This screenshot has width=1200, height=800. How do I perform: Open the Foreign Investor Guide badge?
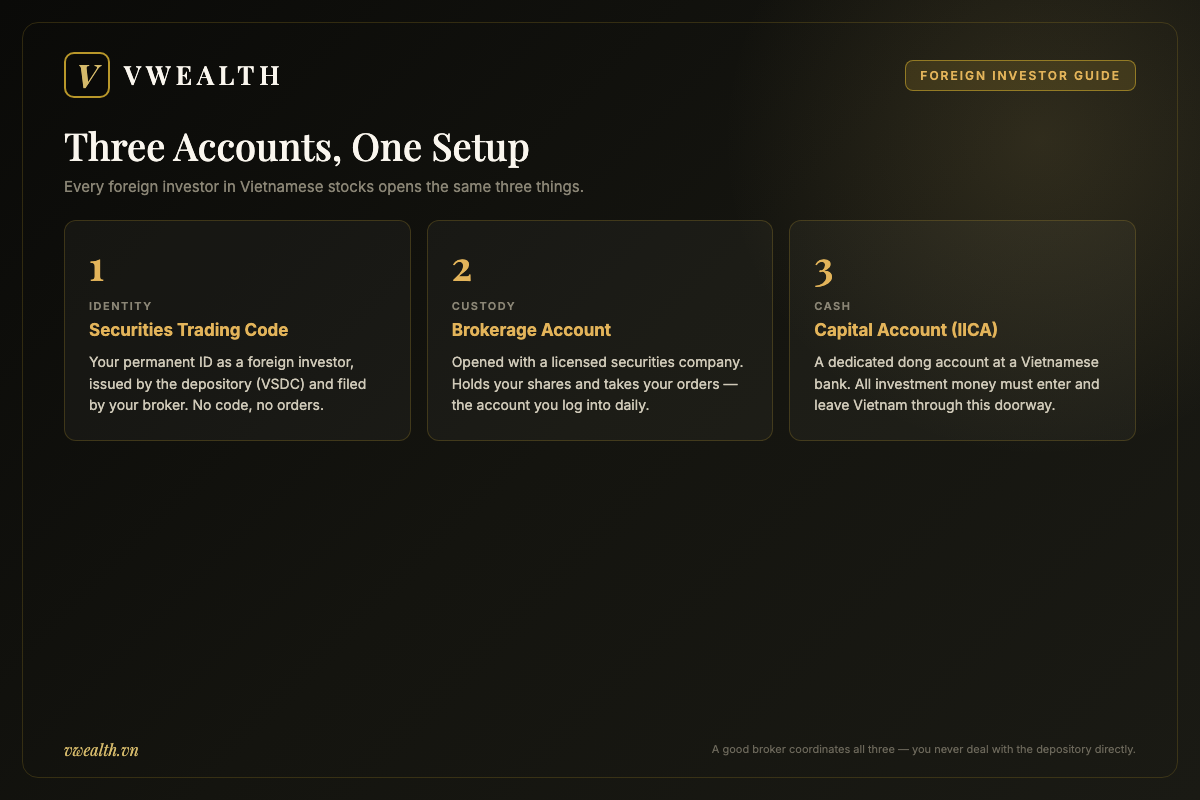(1020, 76)
